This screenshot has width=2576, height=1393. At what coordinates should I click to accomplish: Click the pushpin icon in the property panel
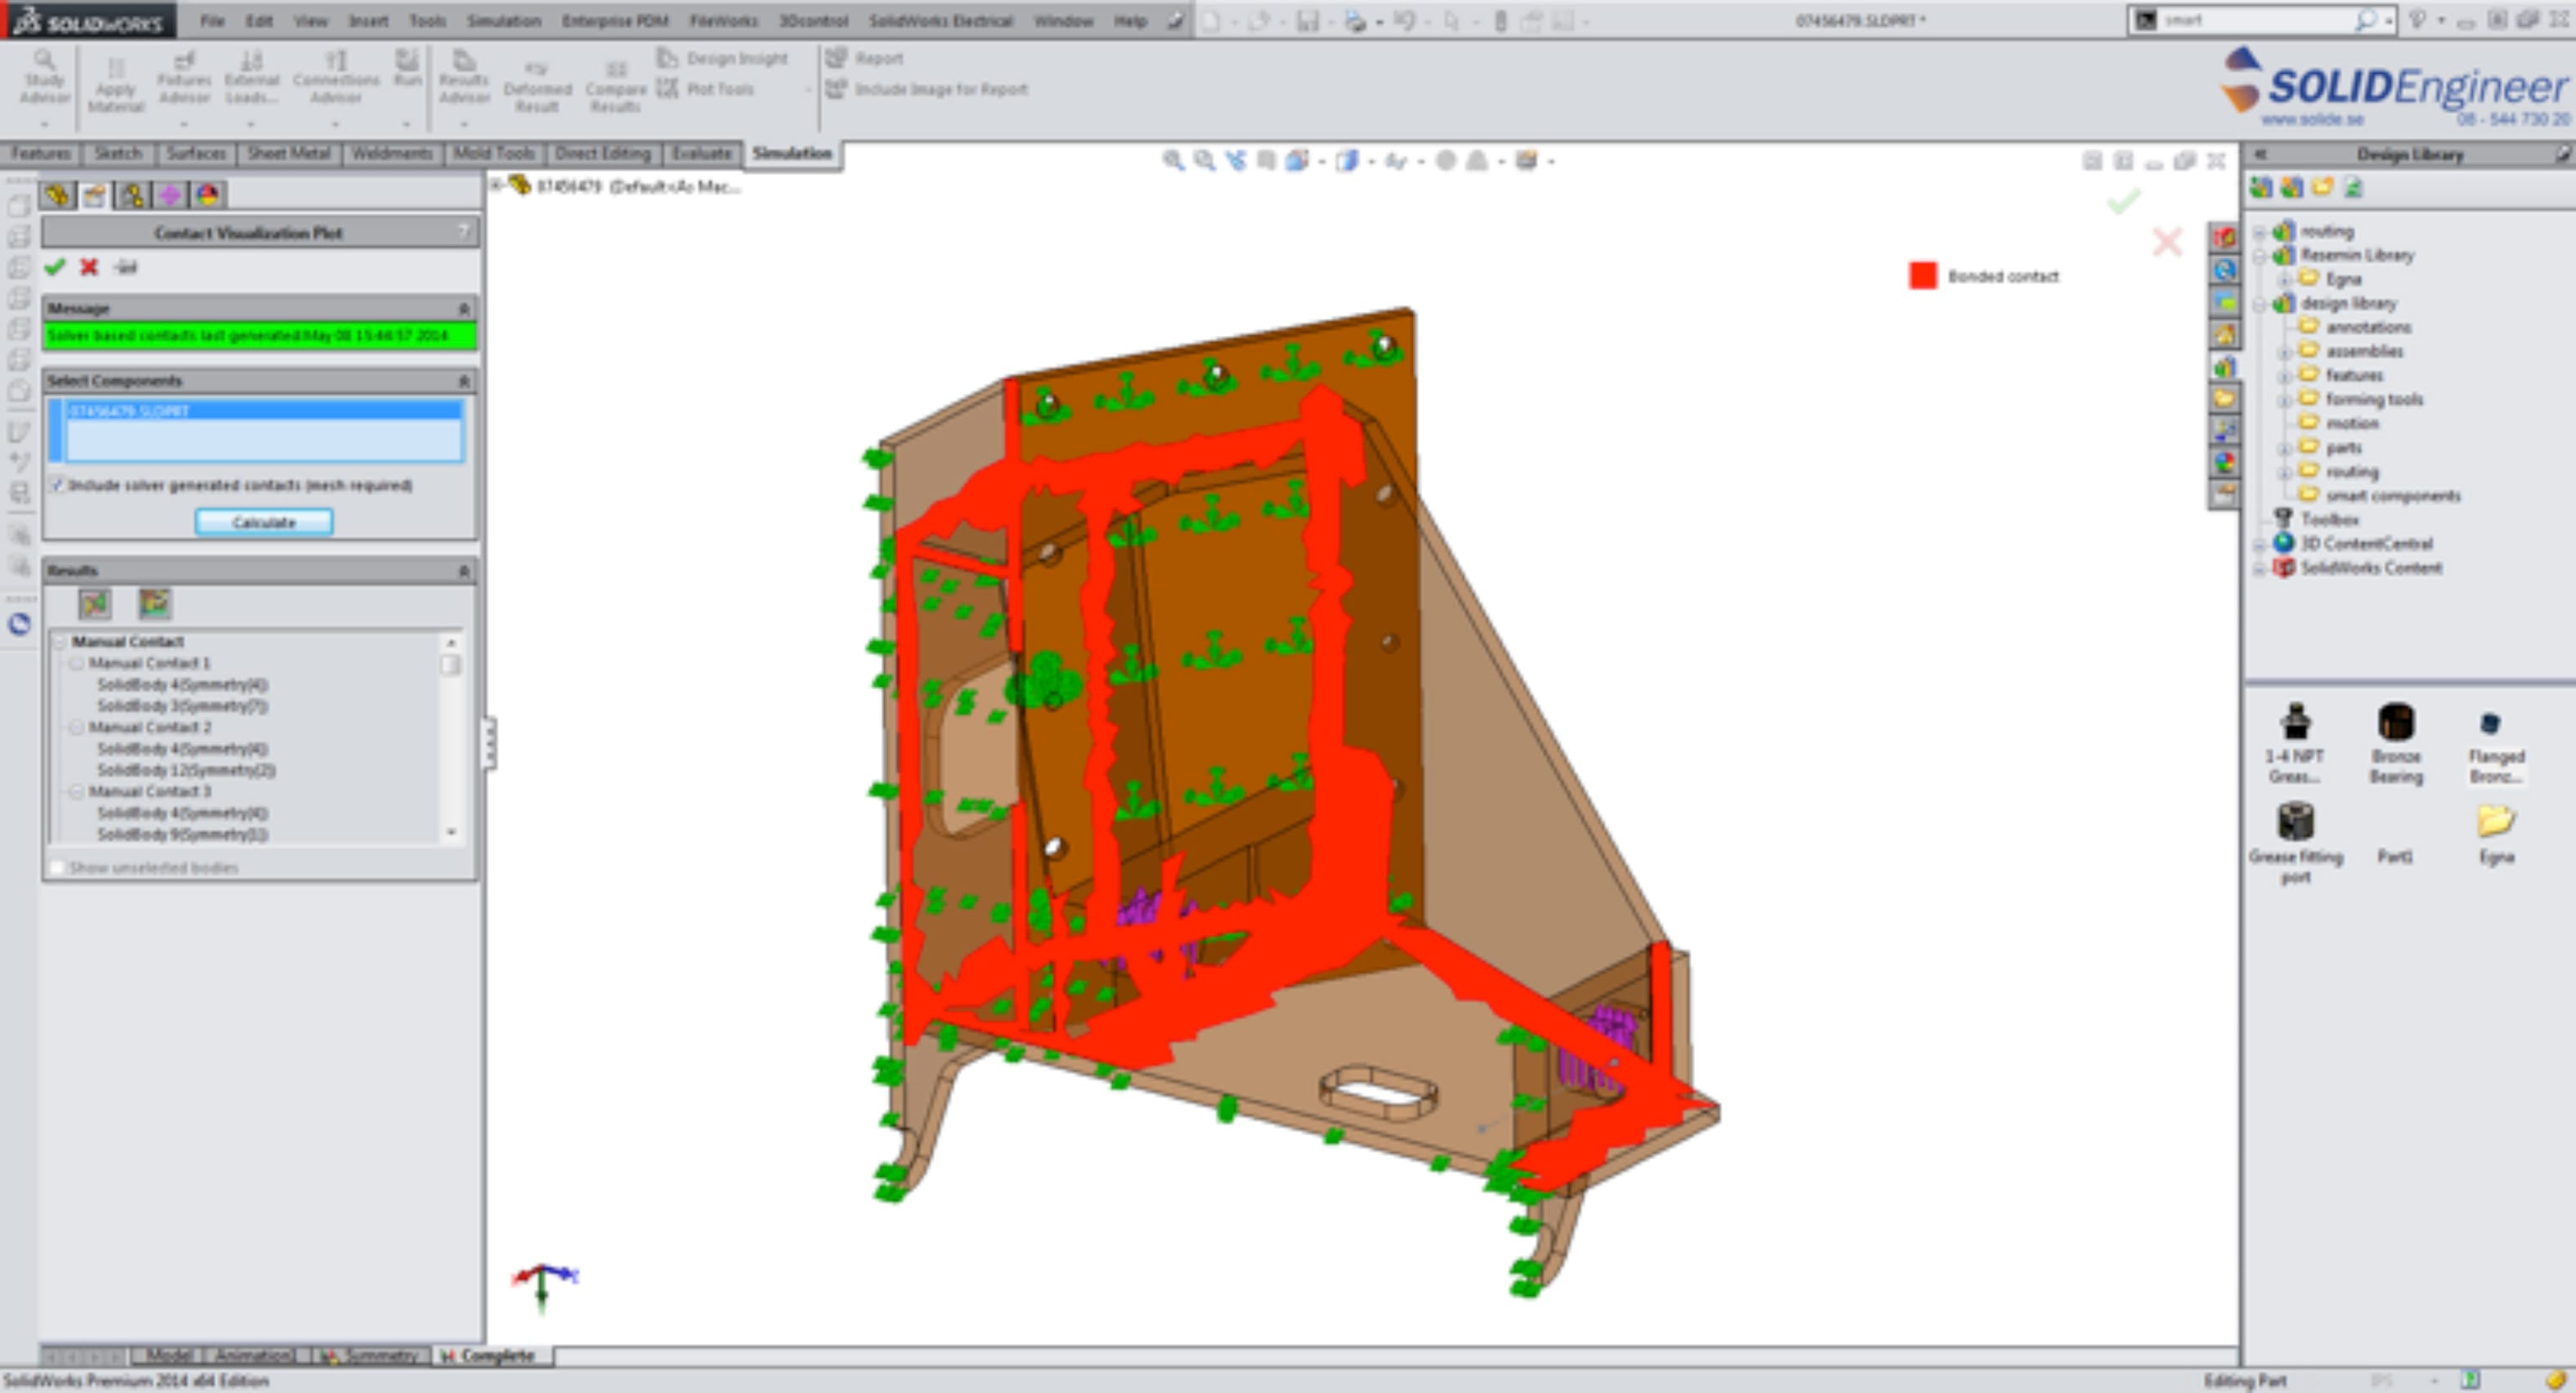pyautogui.click(x=125, y=267)
